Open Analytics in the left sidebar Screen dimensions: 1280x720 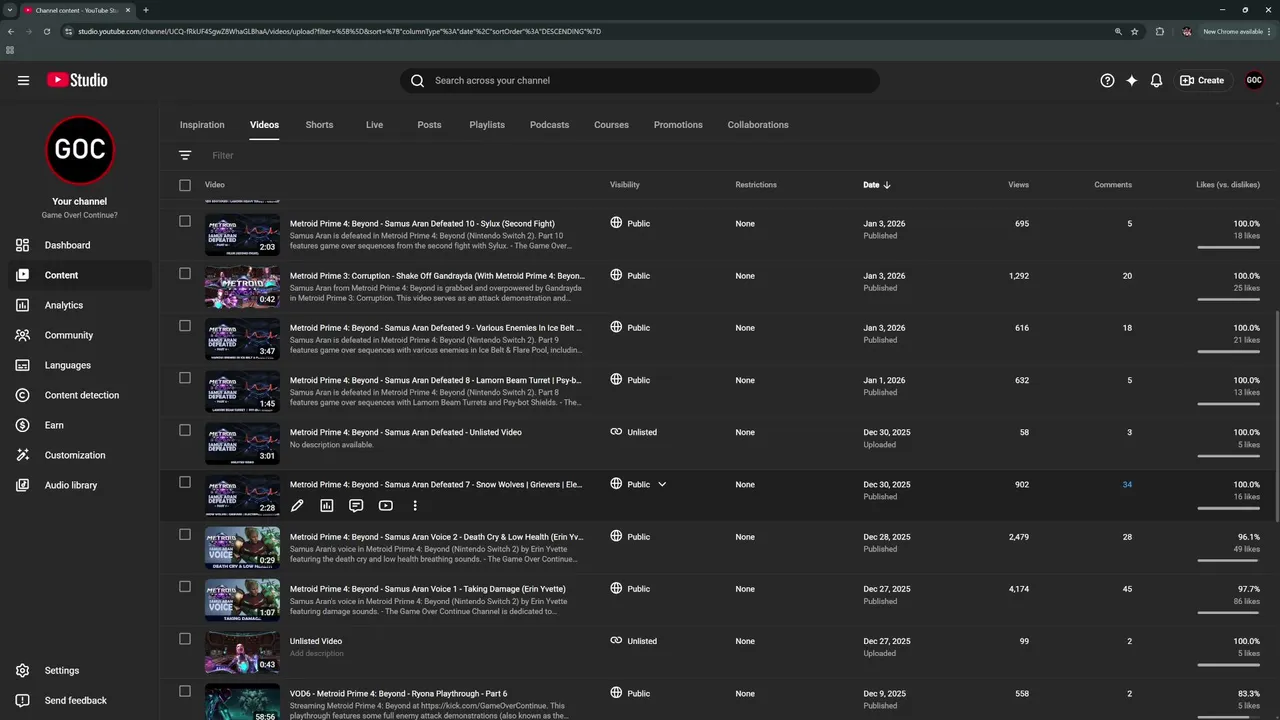[x=64, y=305]
